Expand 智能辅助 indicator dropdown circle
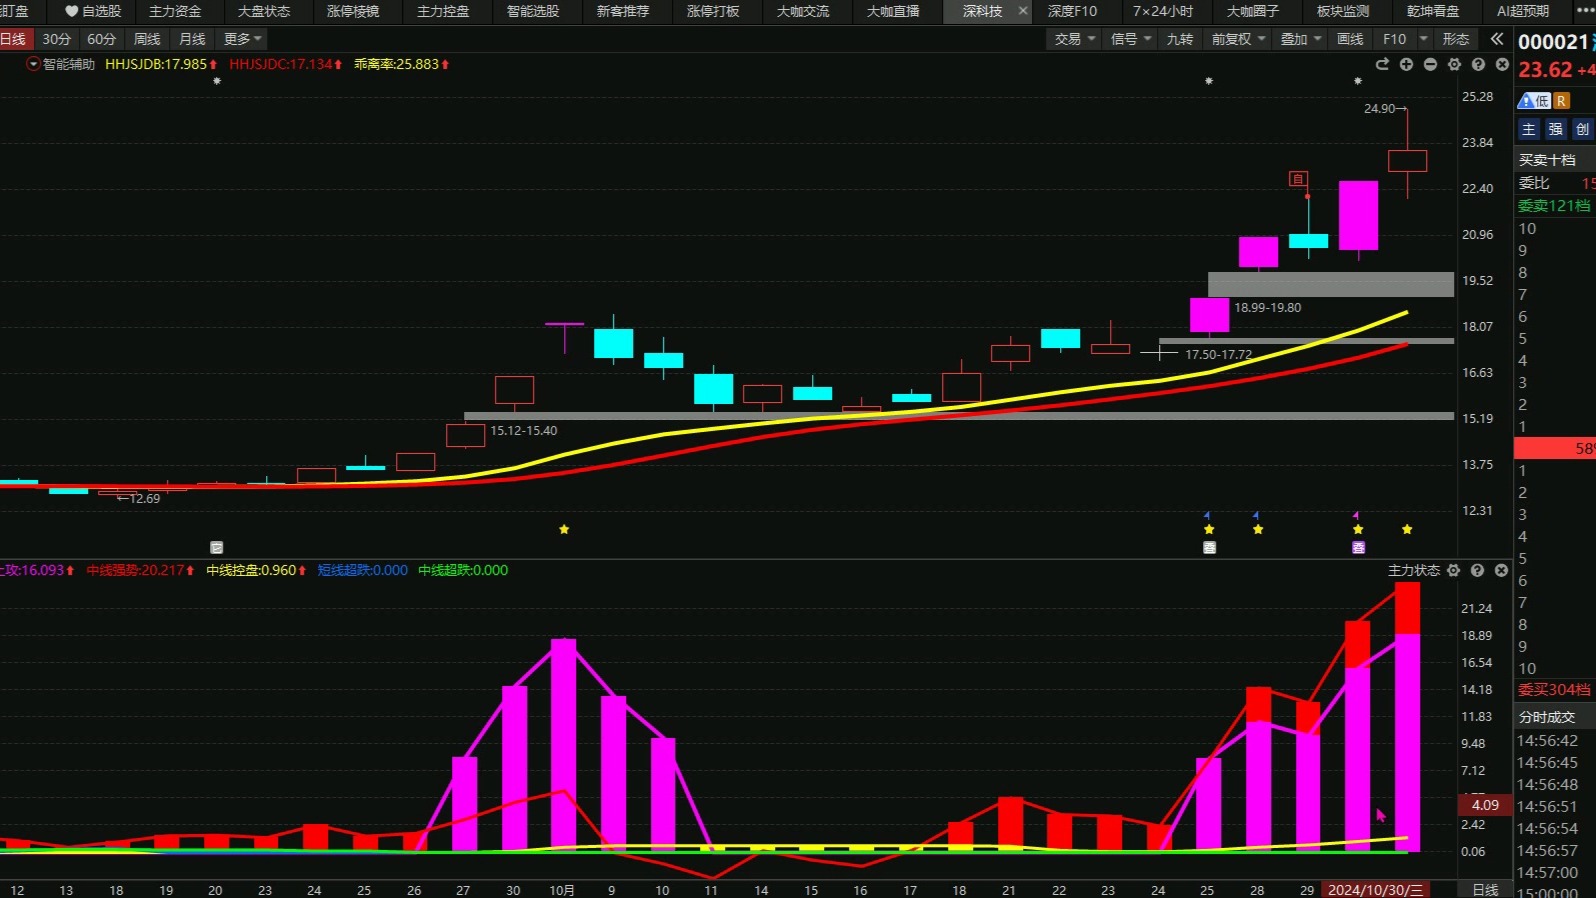The image size is (1596, 898). pyautogui.click(x=33, y=64)
